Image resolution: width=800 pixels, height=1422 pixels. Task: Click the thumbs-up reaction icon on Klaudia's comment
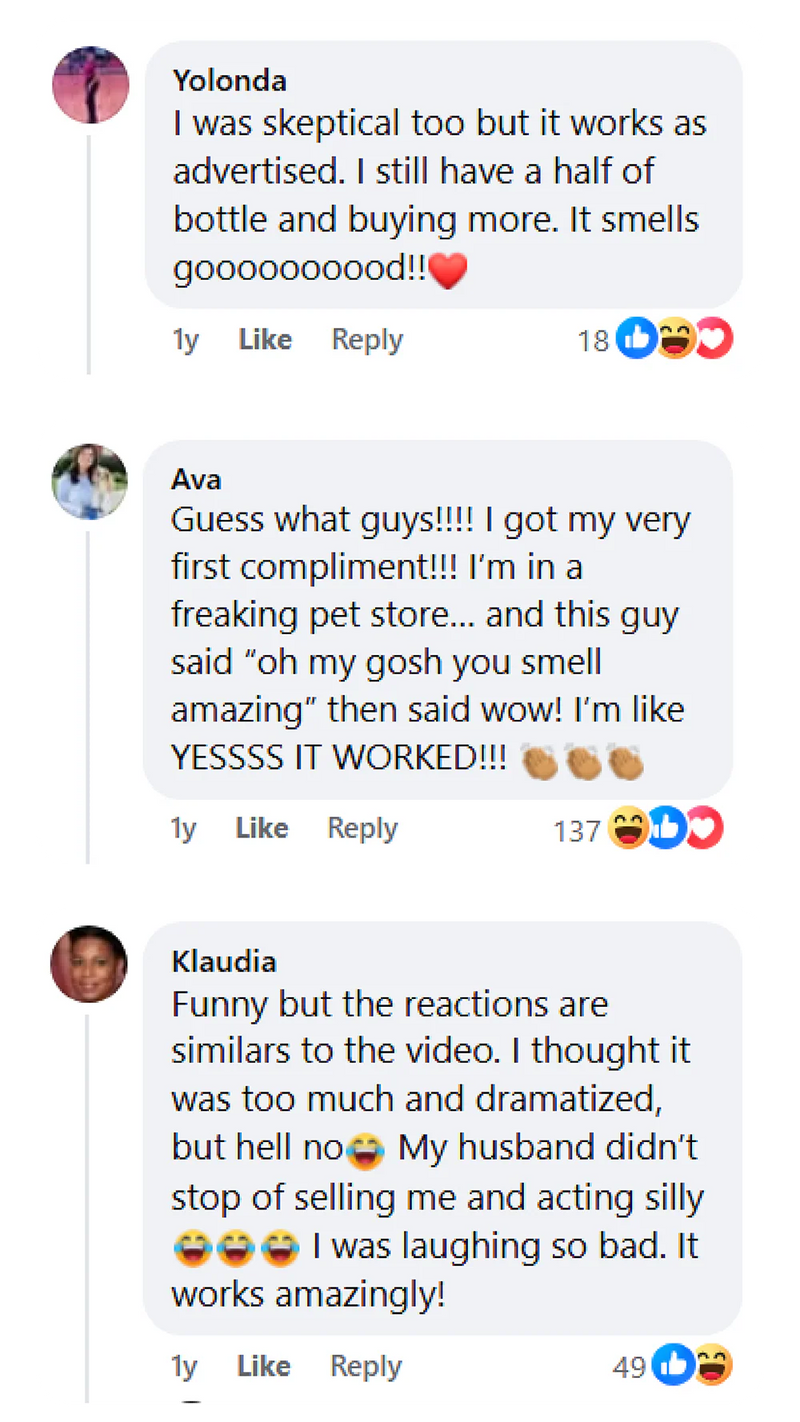point(672,1366)
